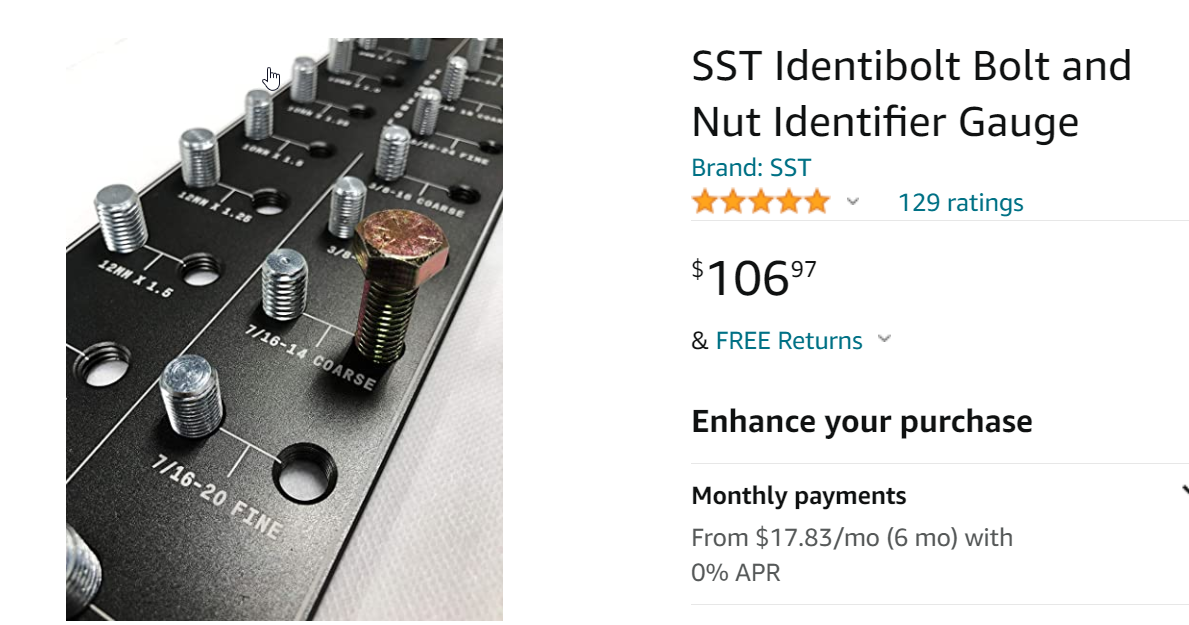The image size is (1189, 625).
Task: Click the five-star rating icons
Action: (x=760, y=203)
